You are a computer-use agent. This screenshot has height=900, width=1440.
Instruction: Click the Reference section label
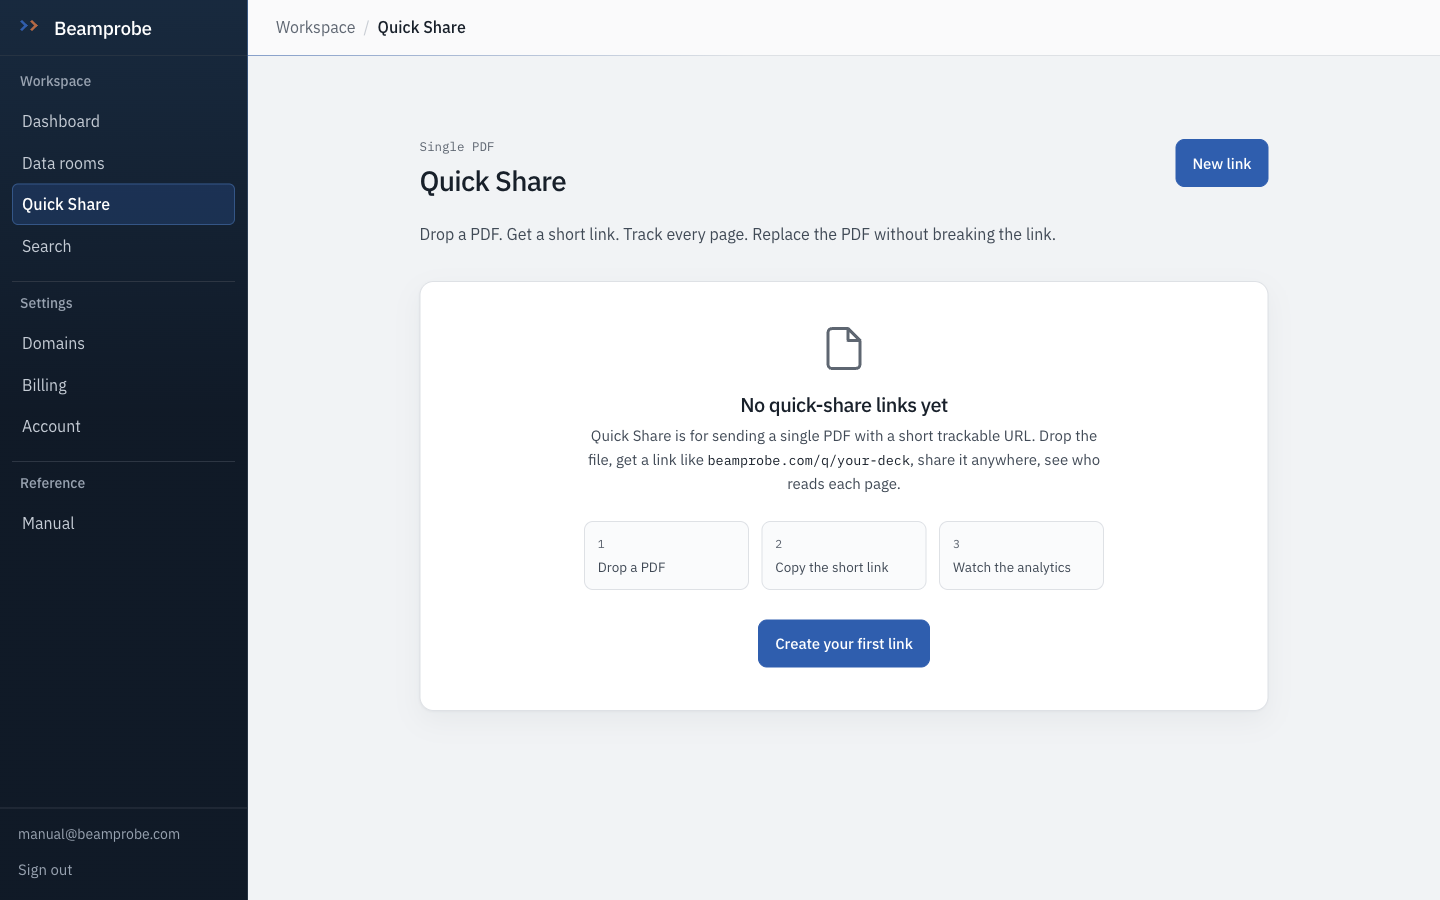52,483
